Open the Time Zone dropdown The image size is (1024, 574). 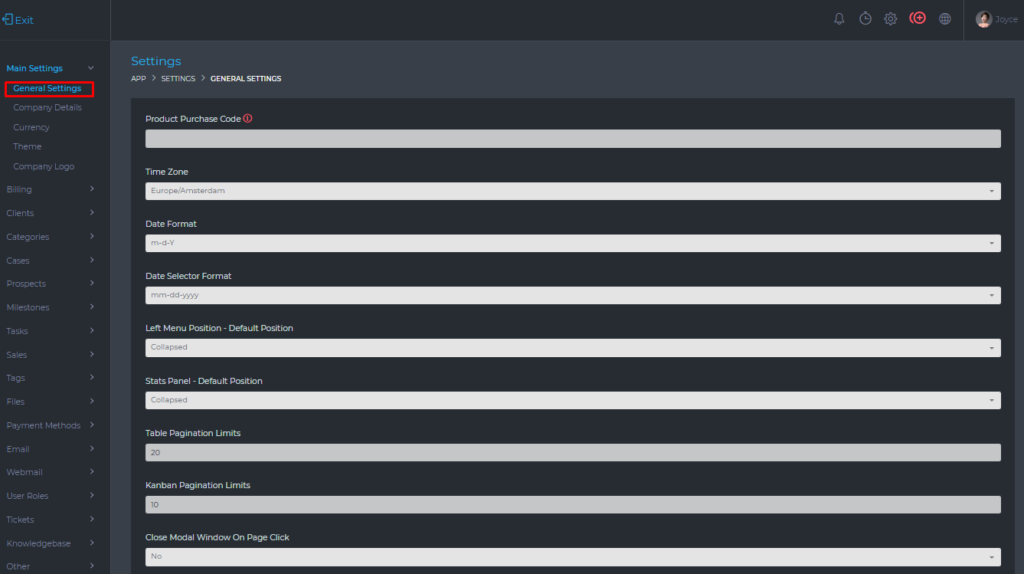(x=573, y=191)
